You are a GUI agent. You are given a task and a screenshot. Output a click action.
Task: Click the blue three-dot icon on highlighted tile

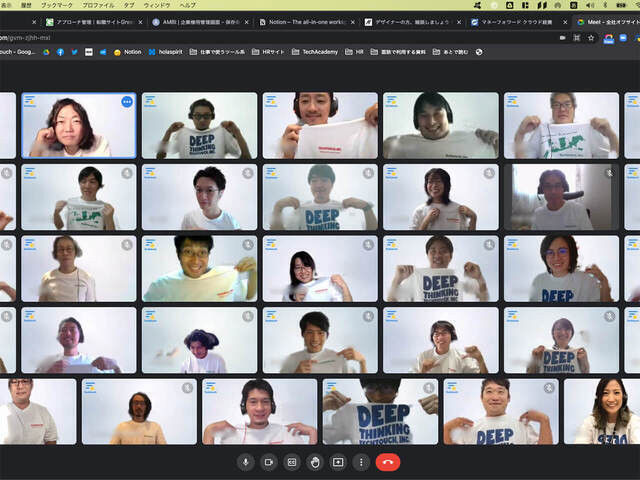(x=127, y=101)
